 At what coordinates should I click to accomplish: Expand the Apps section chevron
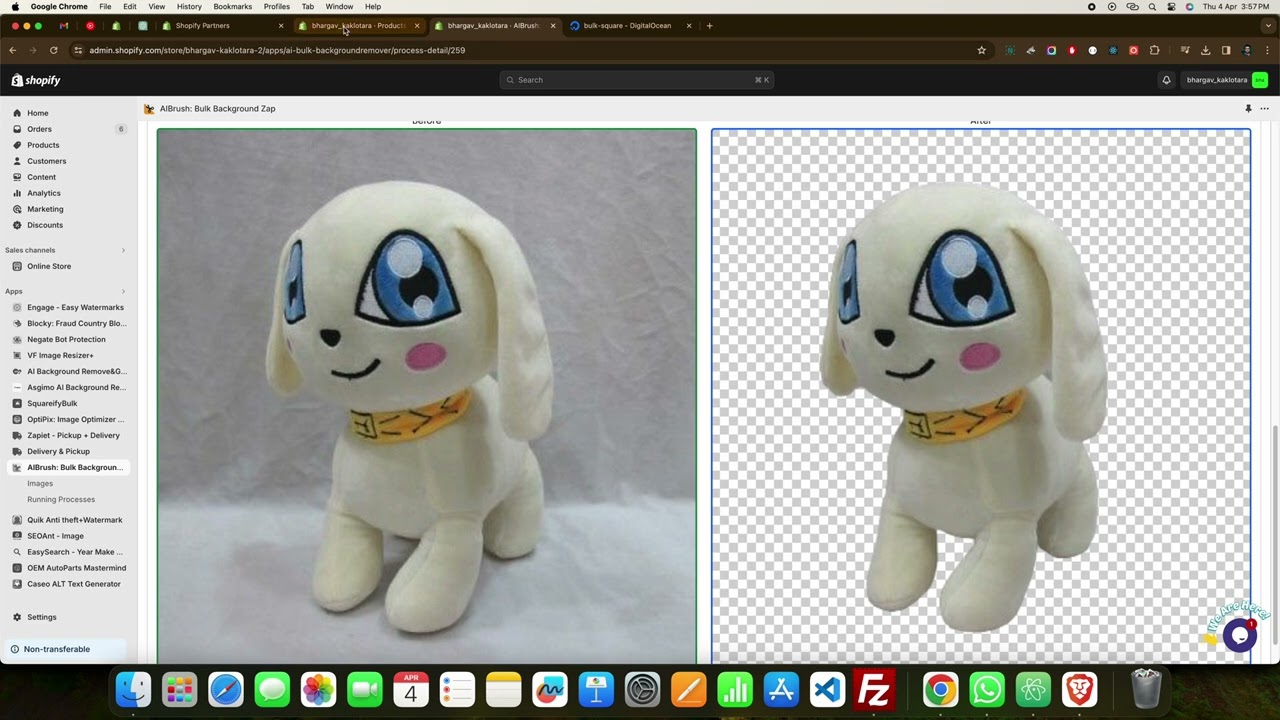123,291
